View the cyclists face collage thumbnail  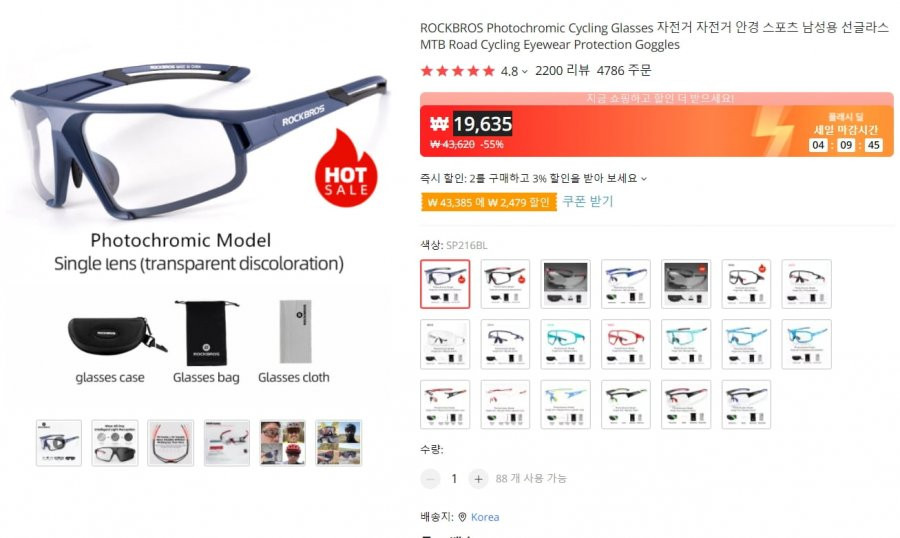282,443
